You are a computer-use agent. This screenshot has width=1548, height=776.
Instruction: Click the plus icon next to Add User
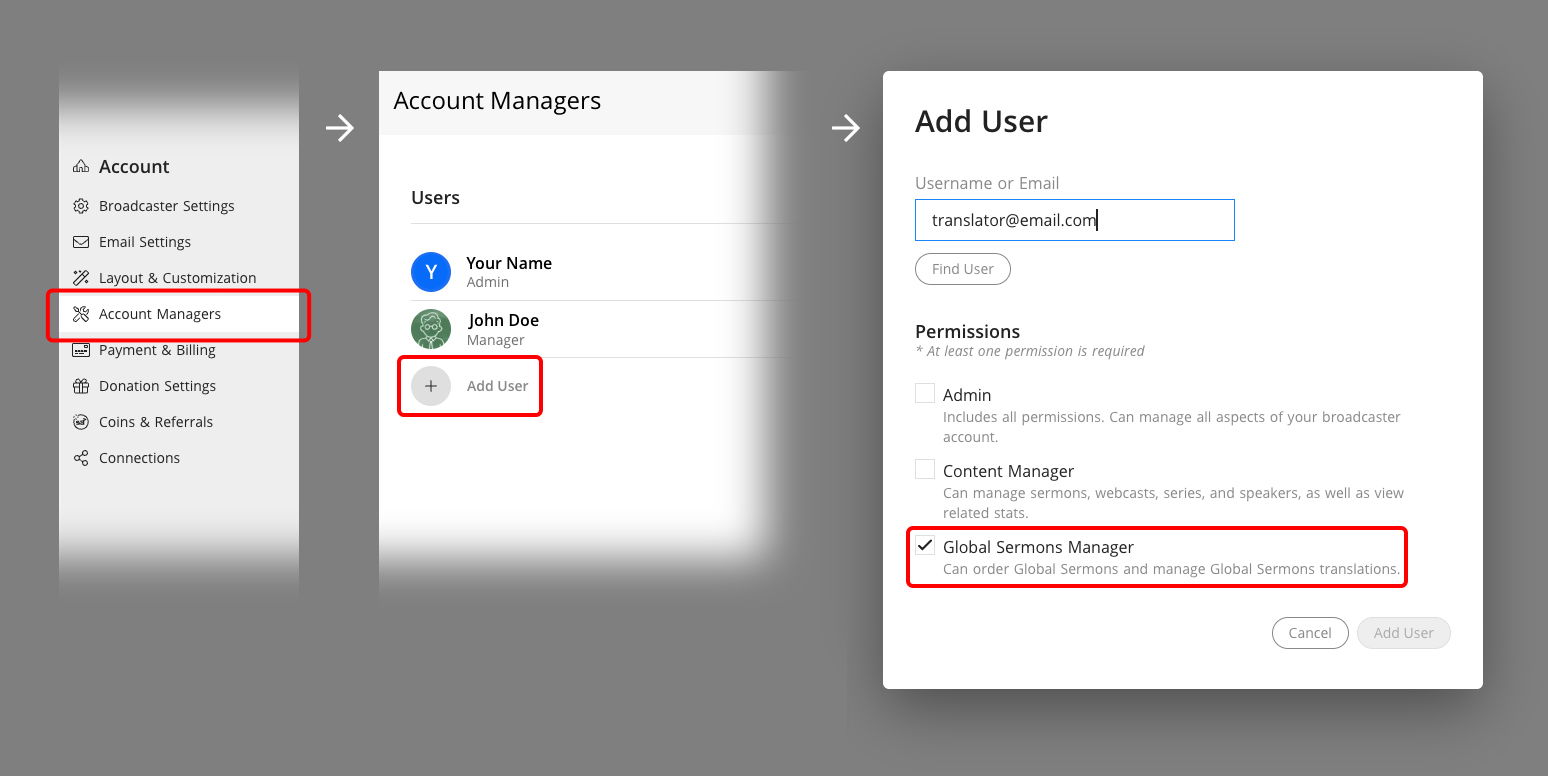pos(430,385)
